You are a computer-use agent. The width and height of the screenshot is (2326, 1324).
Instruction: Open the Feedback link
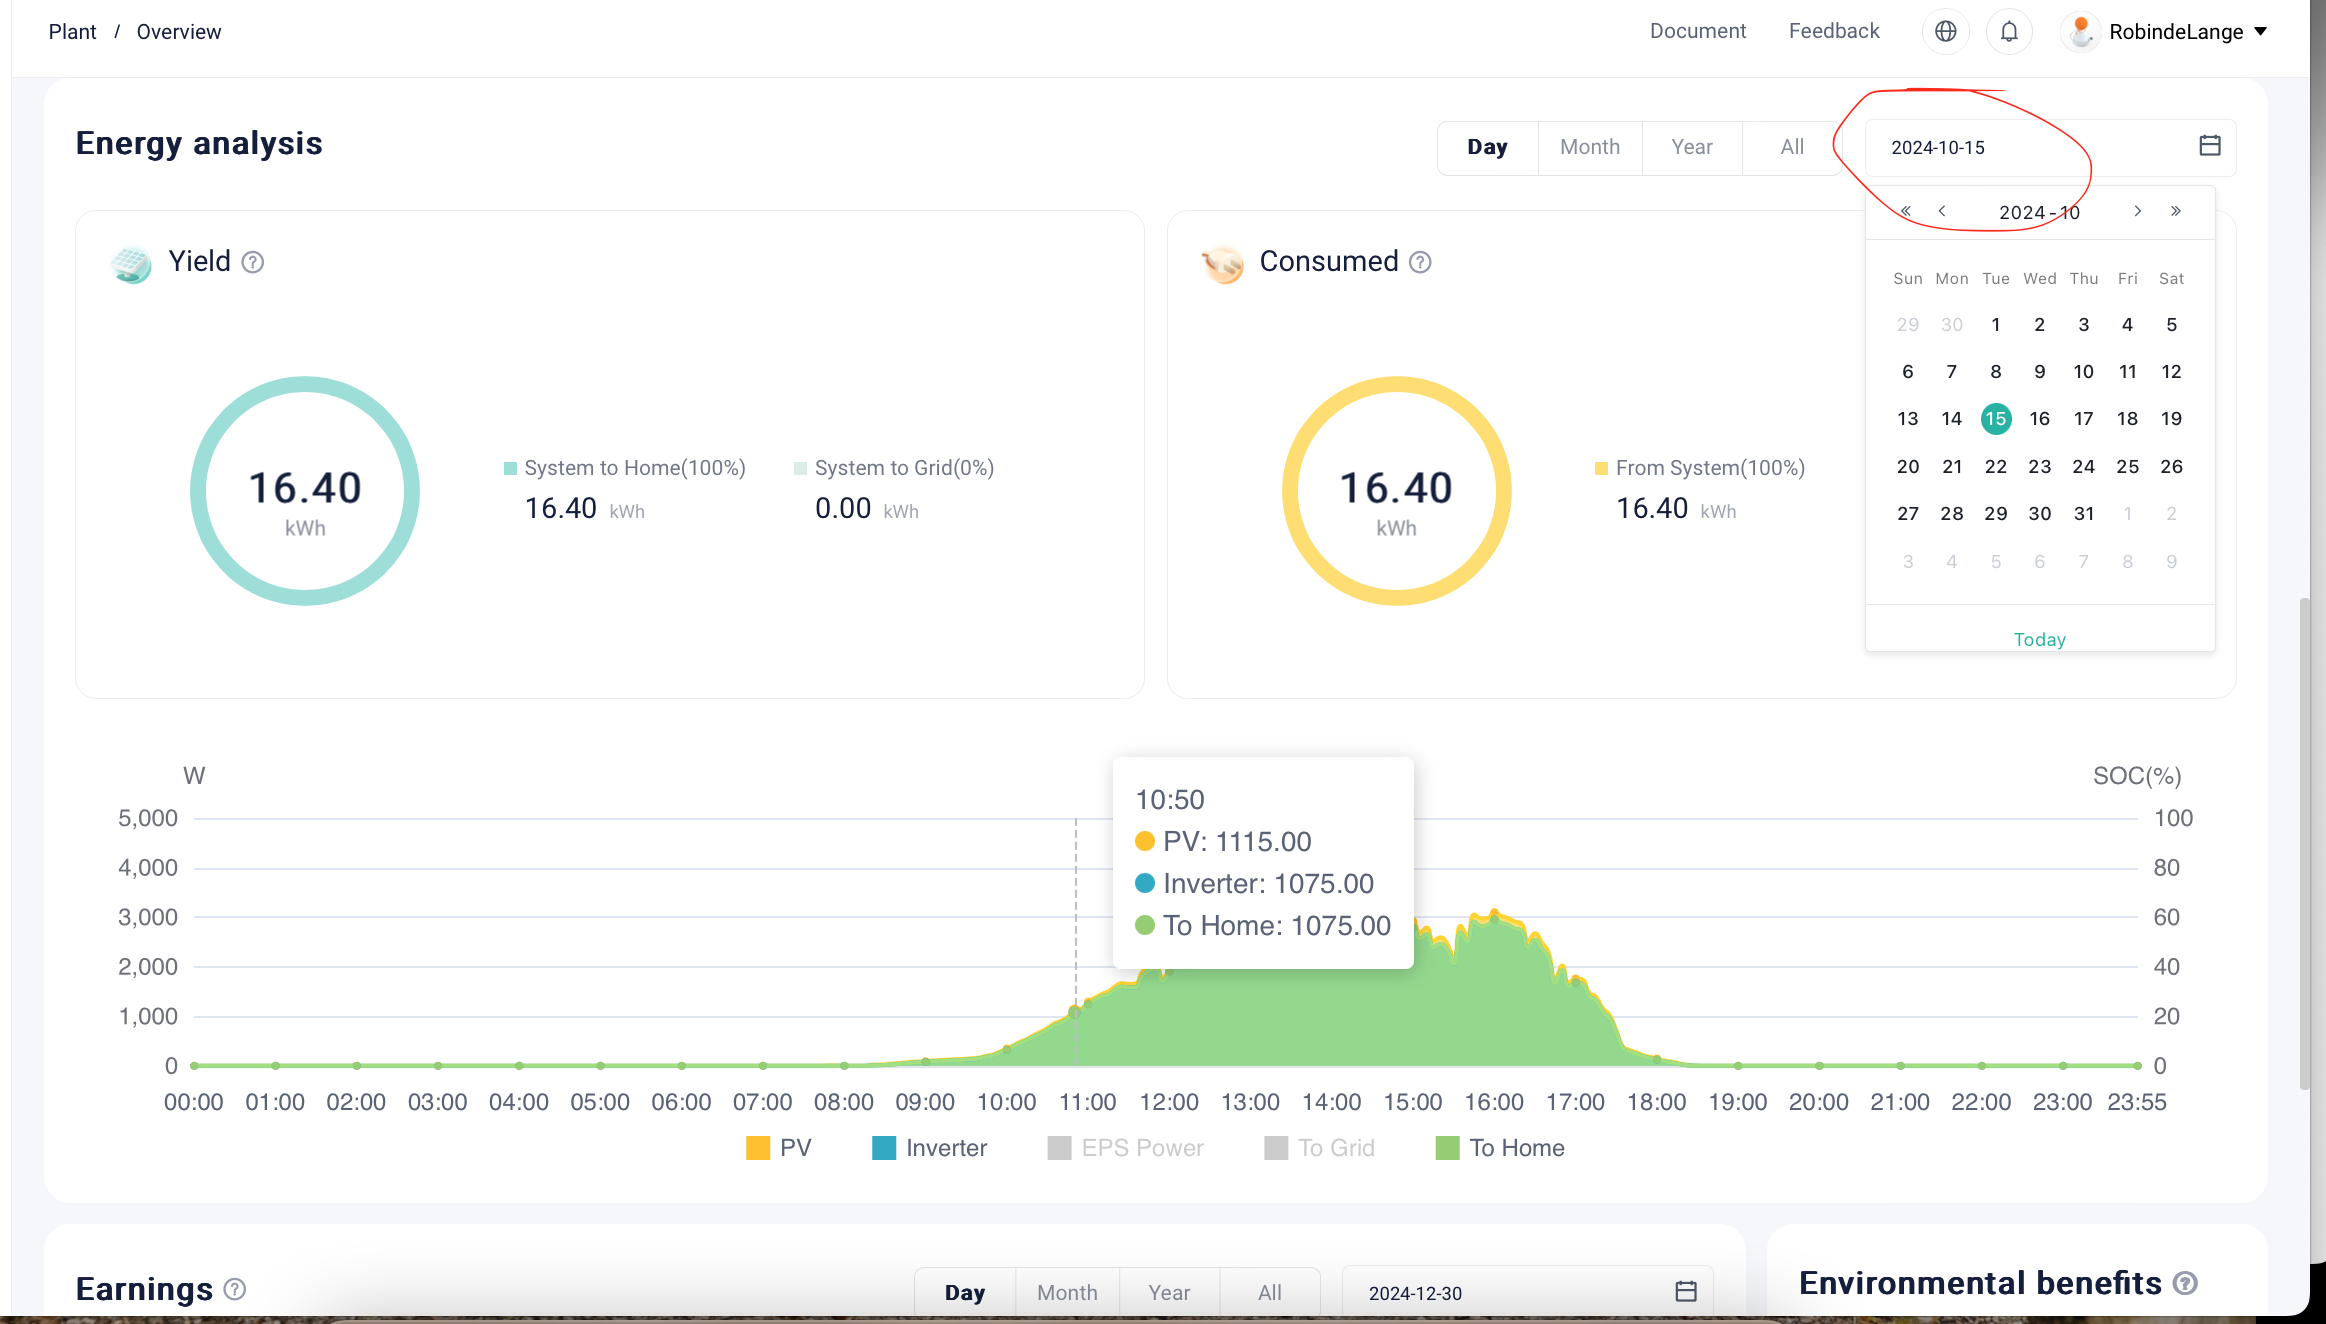pos(1833,31)
